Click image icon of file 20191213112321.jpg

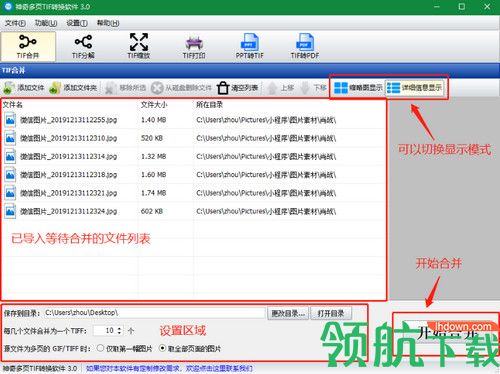(10, 193)
